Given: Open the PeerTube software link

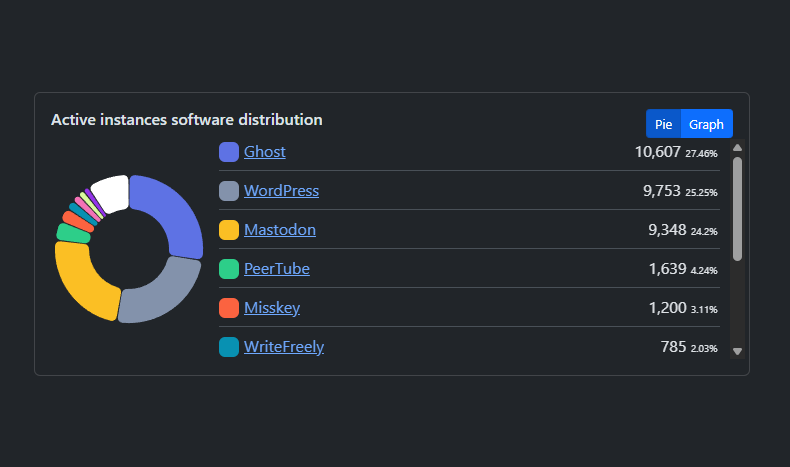Looking at the screenshot, I should click(x=276, y=269).
